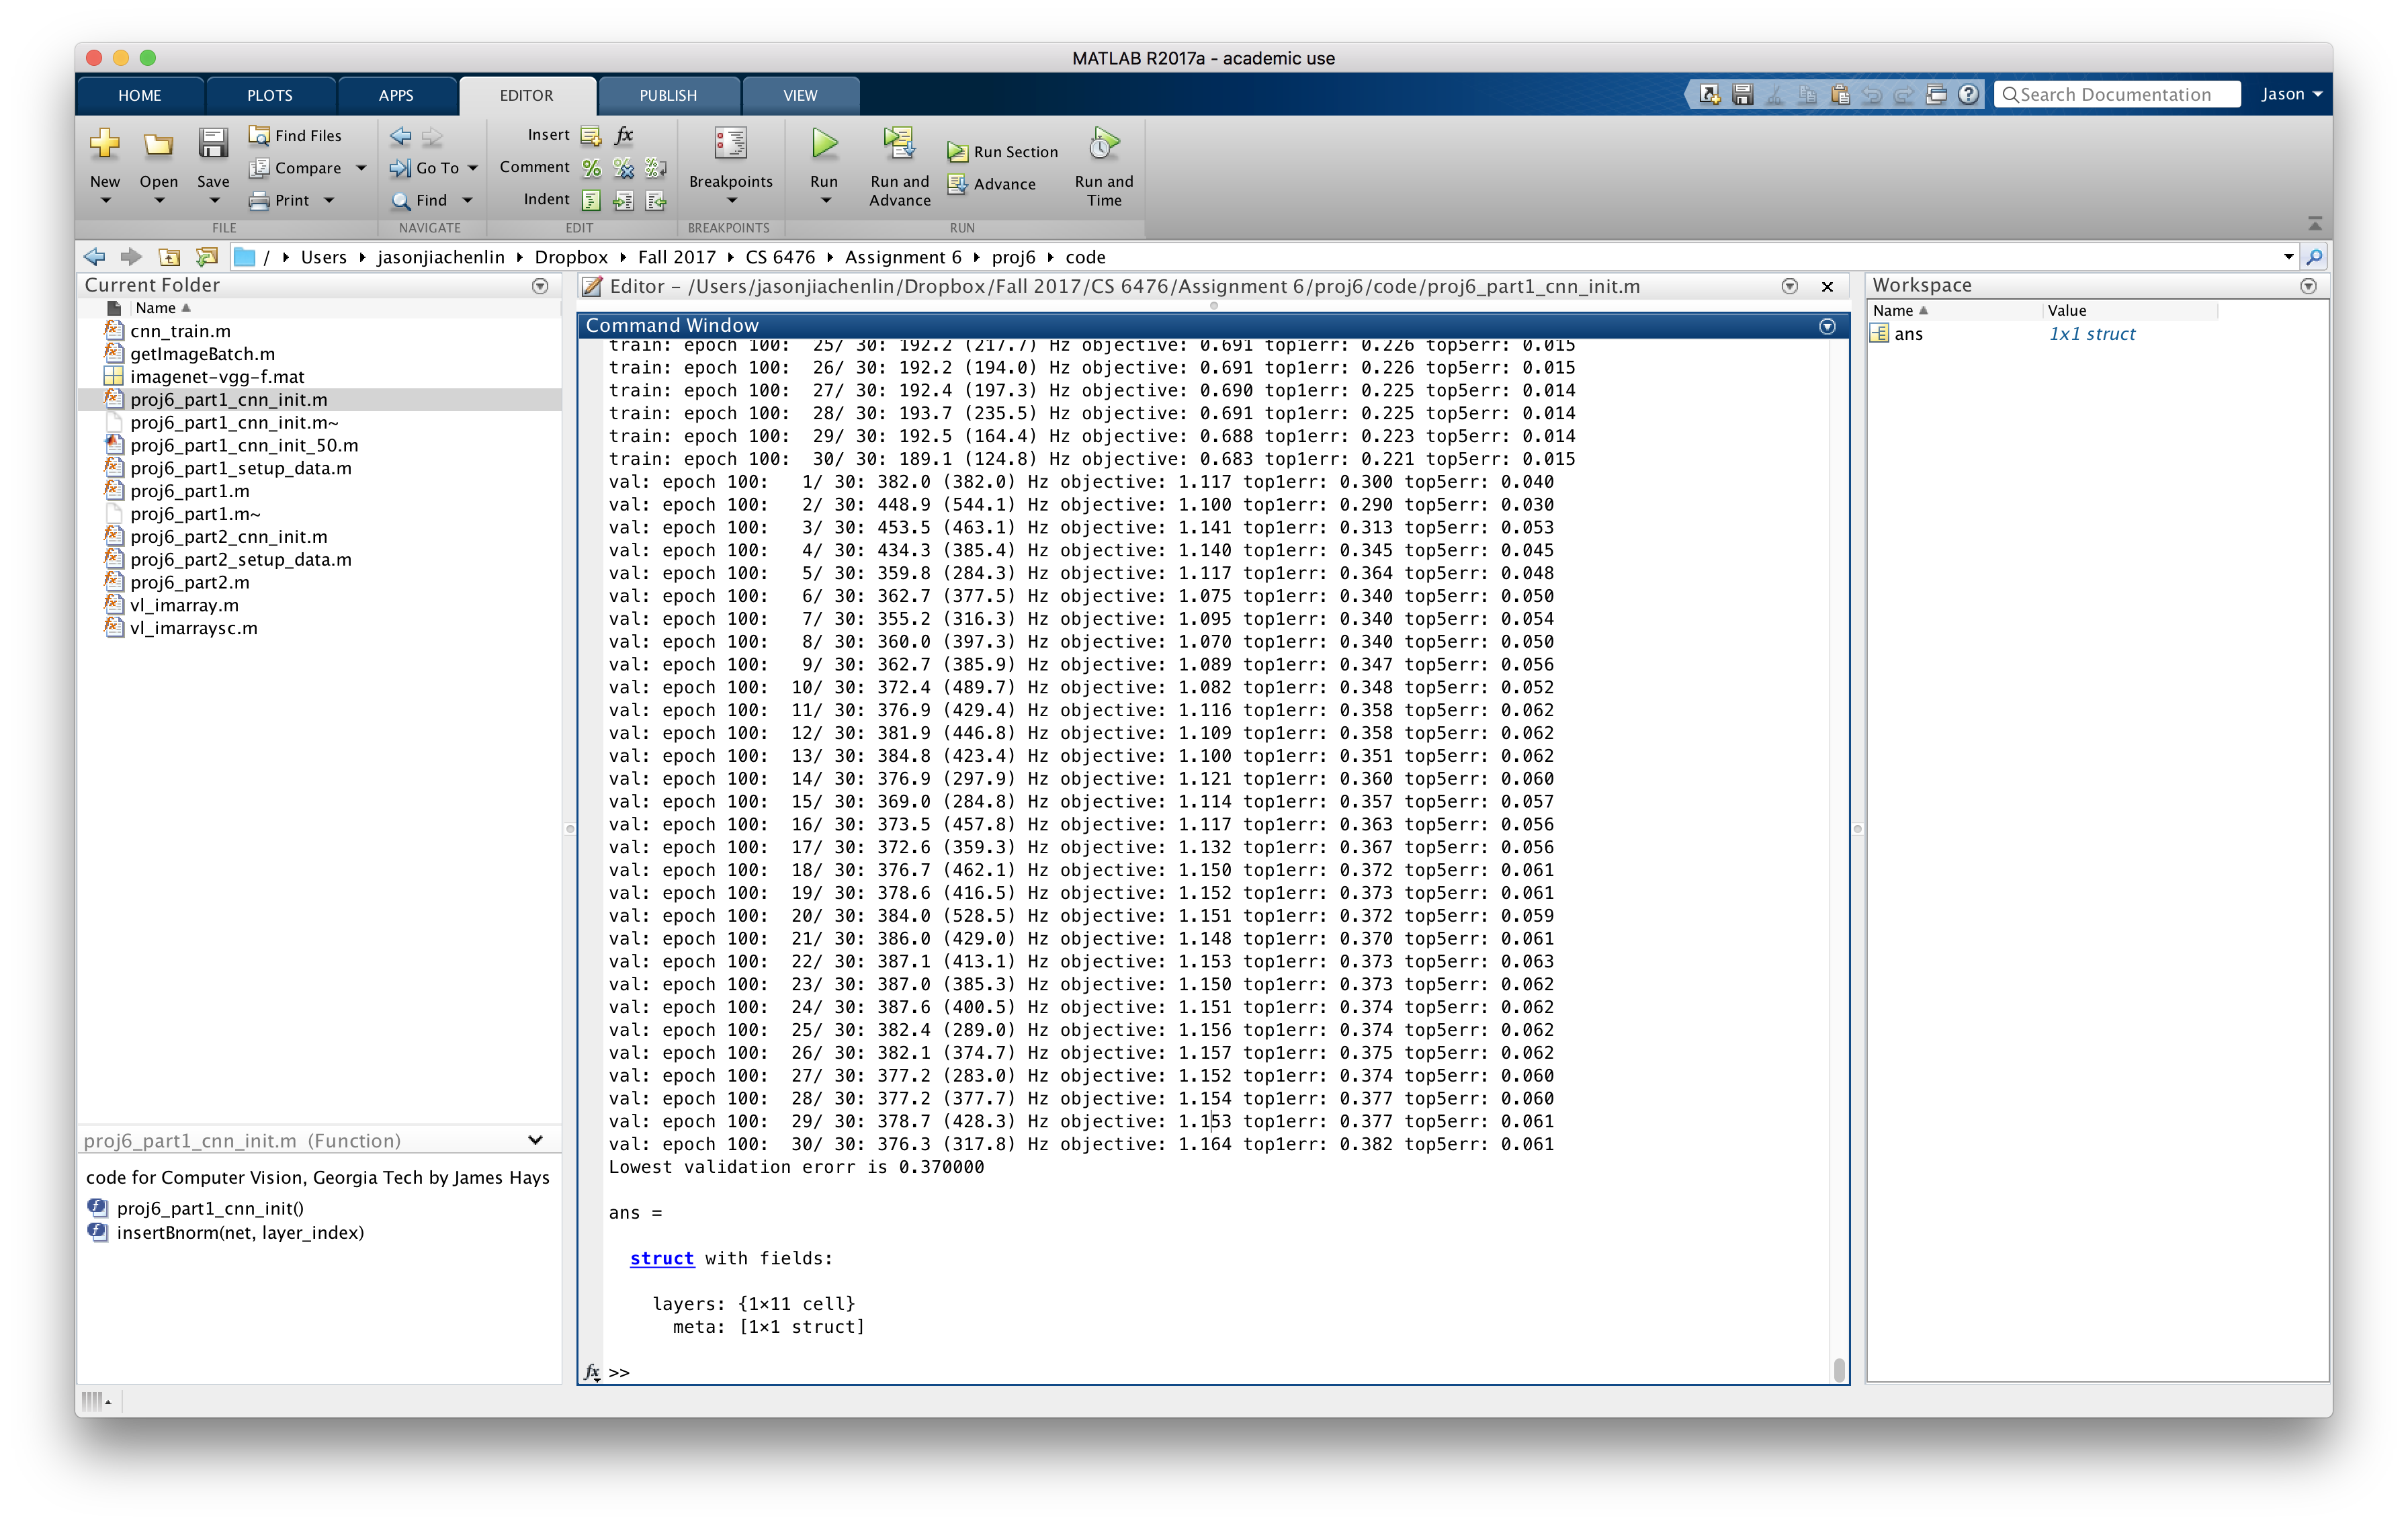Collapse the proj6_part1_cnn_init.m function details panel

535,1140
